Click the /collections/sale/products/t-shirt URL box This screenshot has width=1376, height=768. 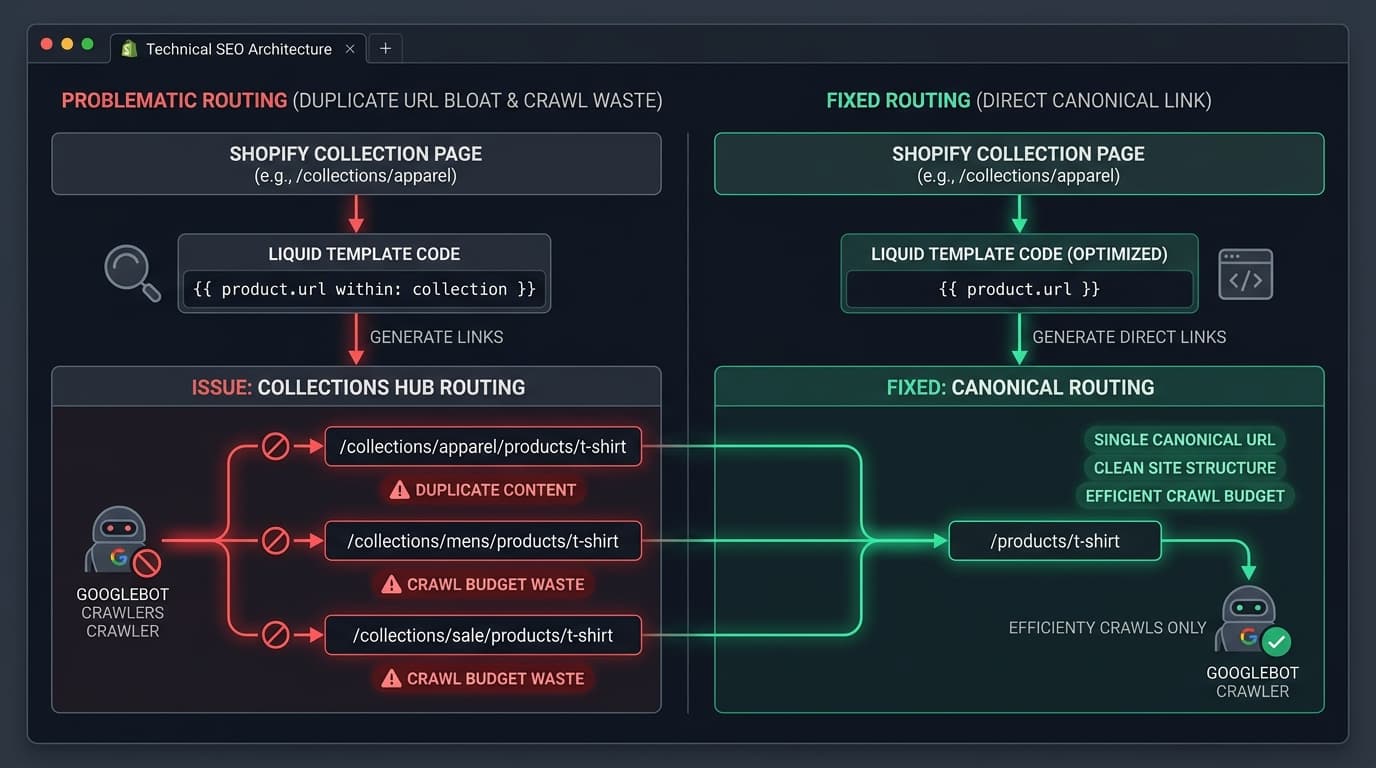tap(483, 635)
